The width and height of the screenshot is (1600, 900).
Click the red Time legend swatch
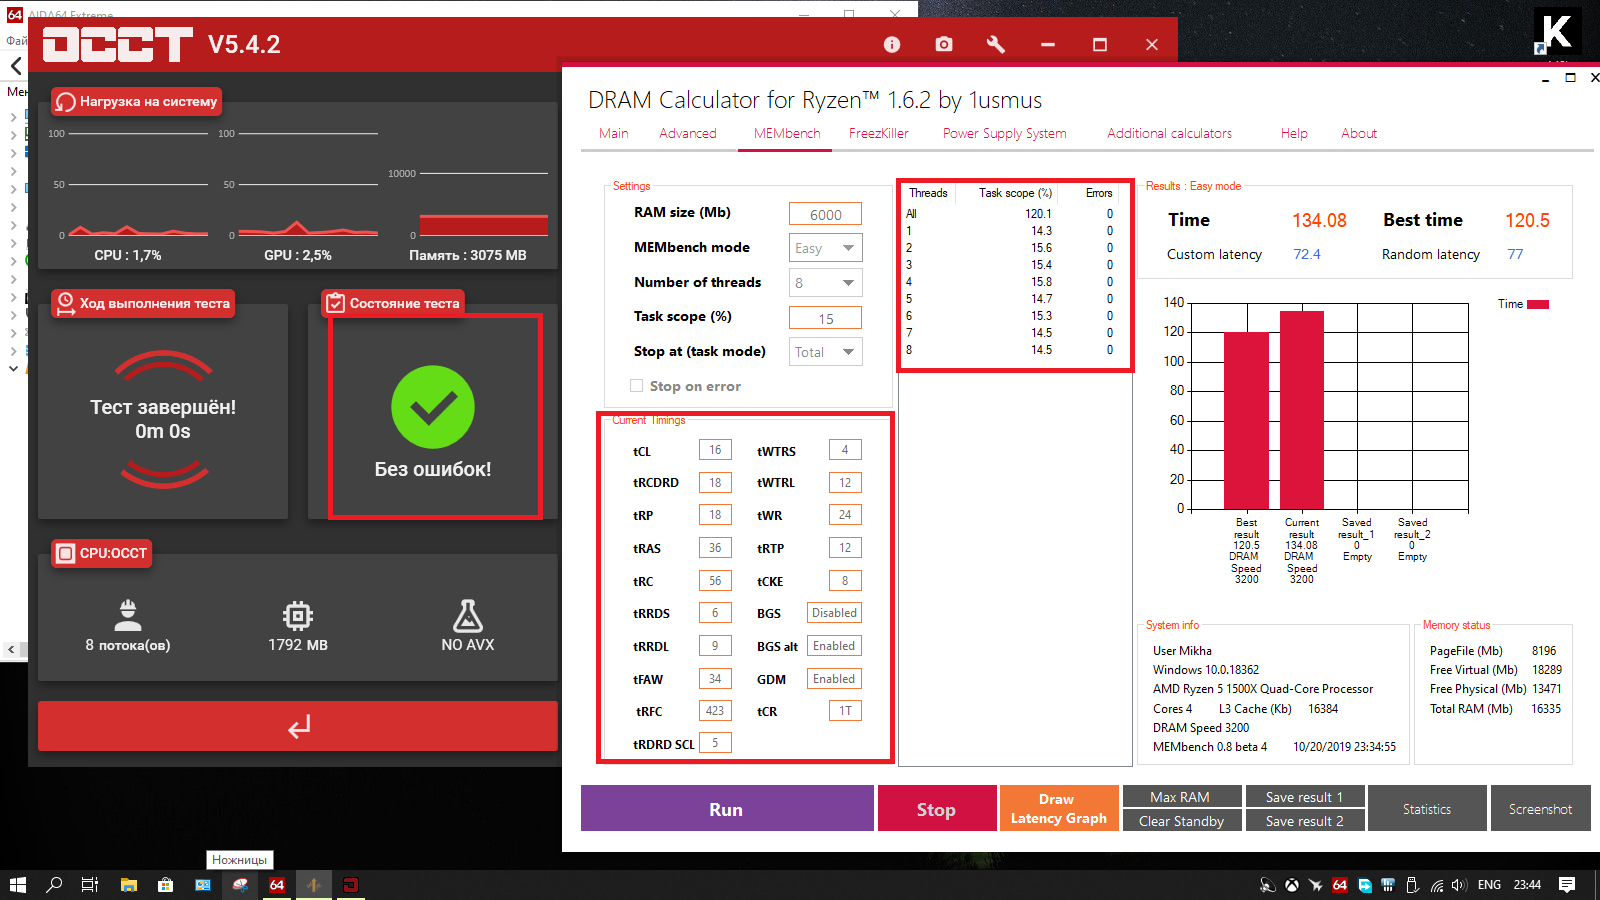[x=1538, y=304]
